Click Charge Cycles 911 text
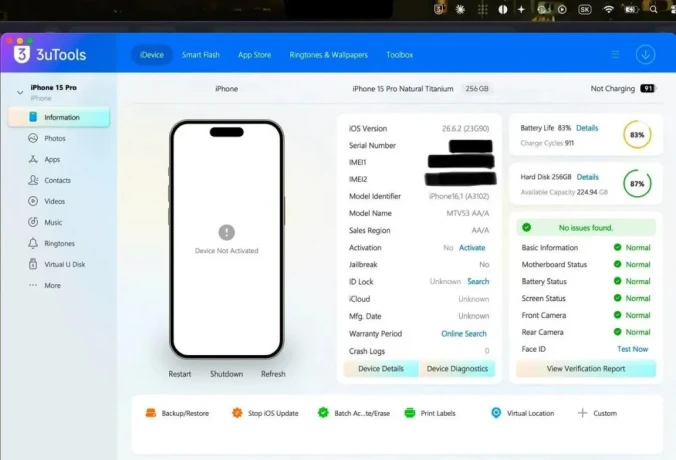Image resolution: width=676 pixels, height=460 pixels. 547,143
